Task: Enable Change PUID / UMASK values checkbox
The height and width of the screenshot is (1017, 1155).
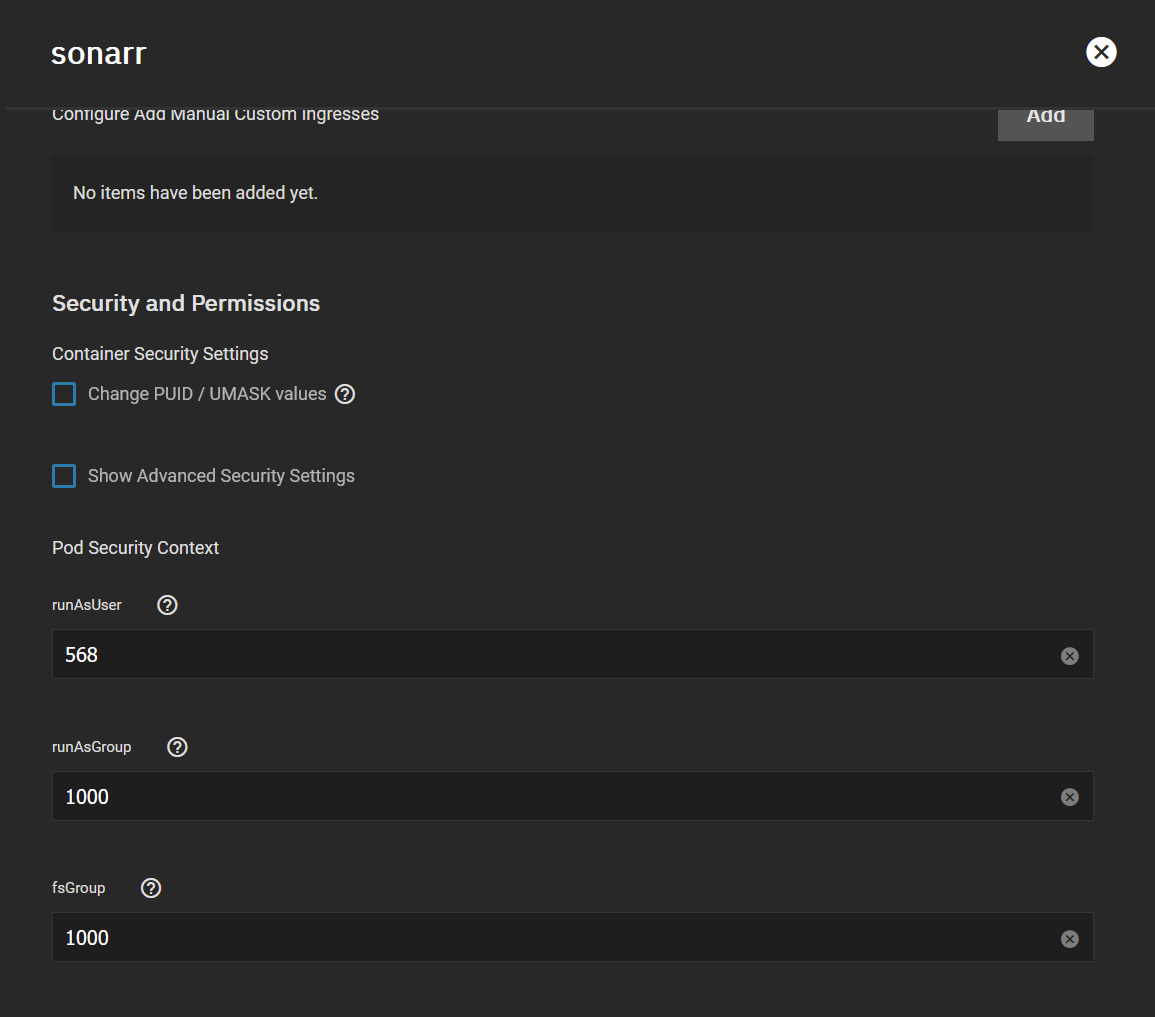Action: (x=64, y=394)
